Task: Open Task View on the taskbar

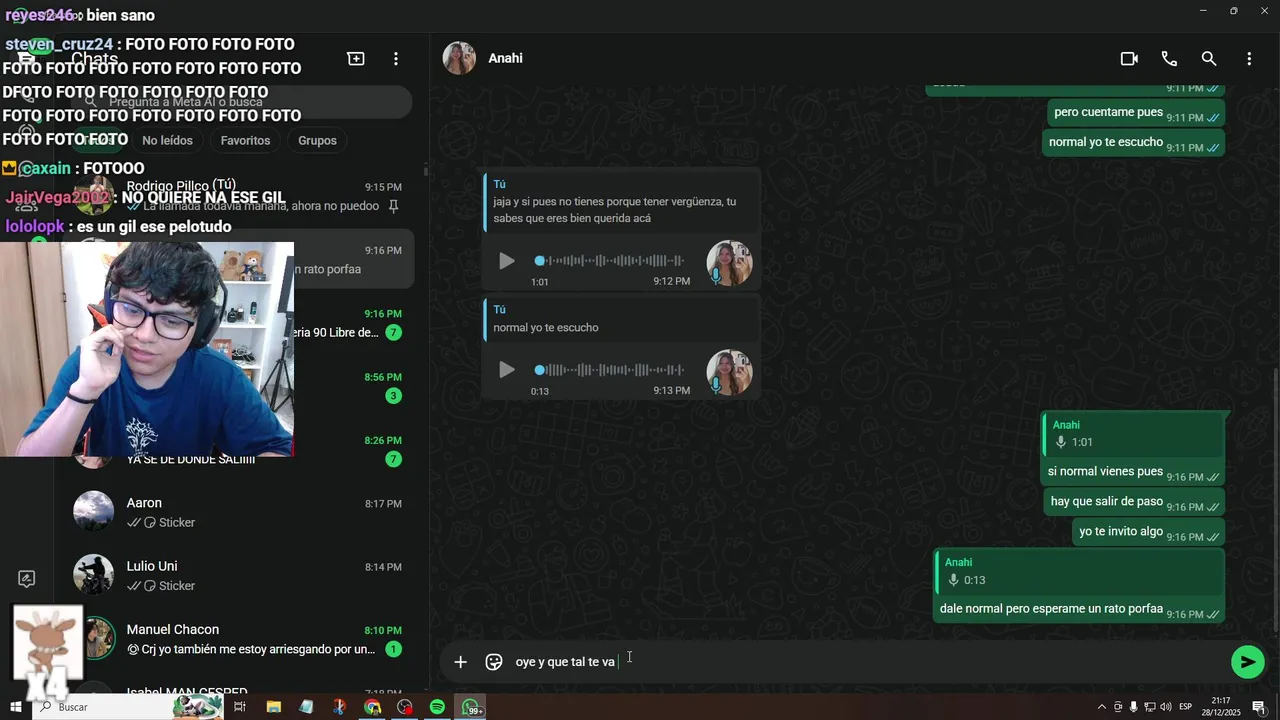Action: click(240, 707)
